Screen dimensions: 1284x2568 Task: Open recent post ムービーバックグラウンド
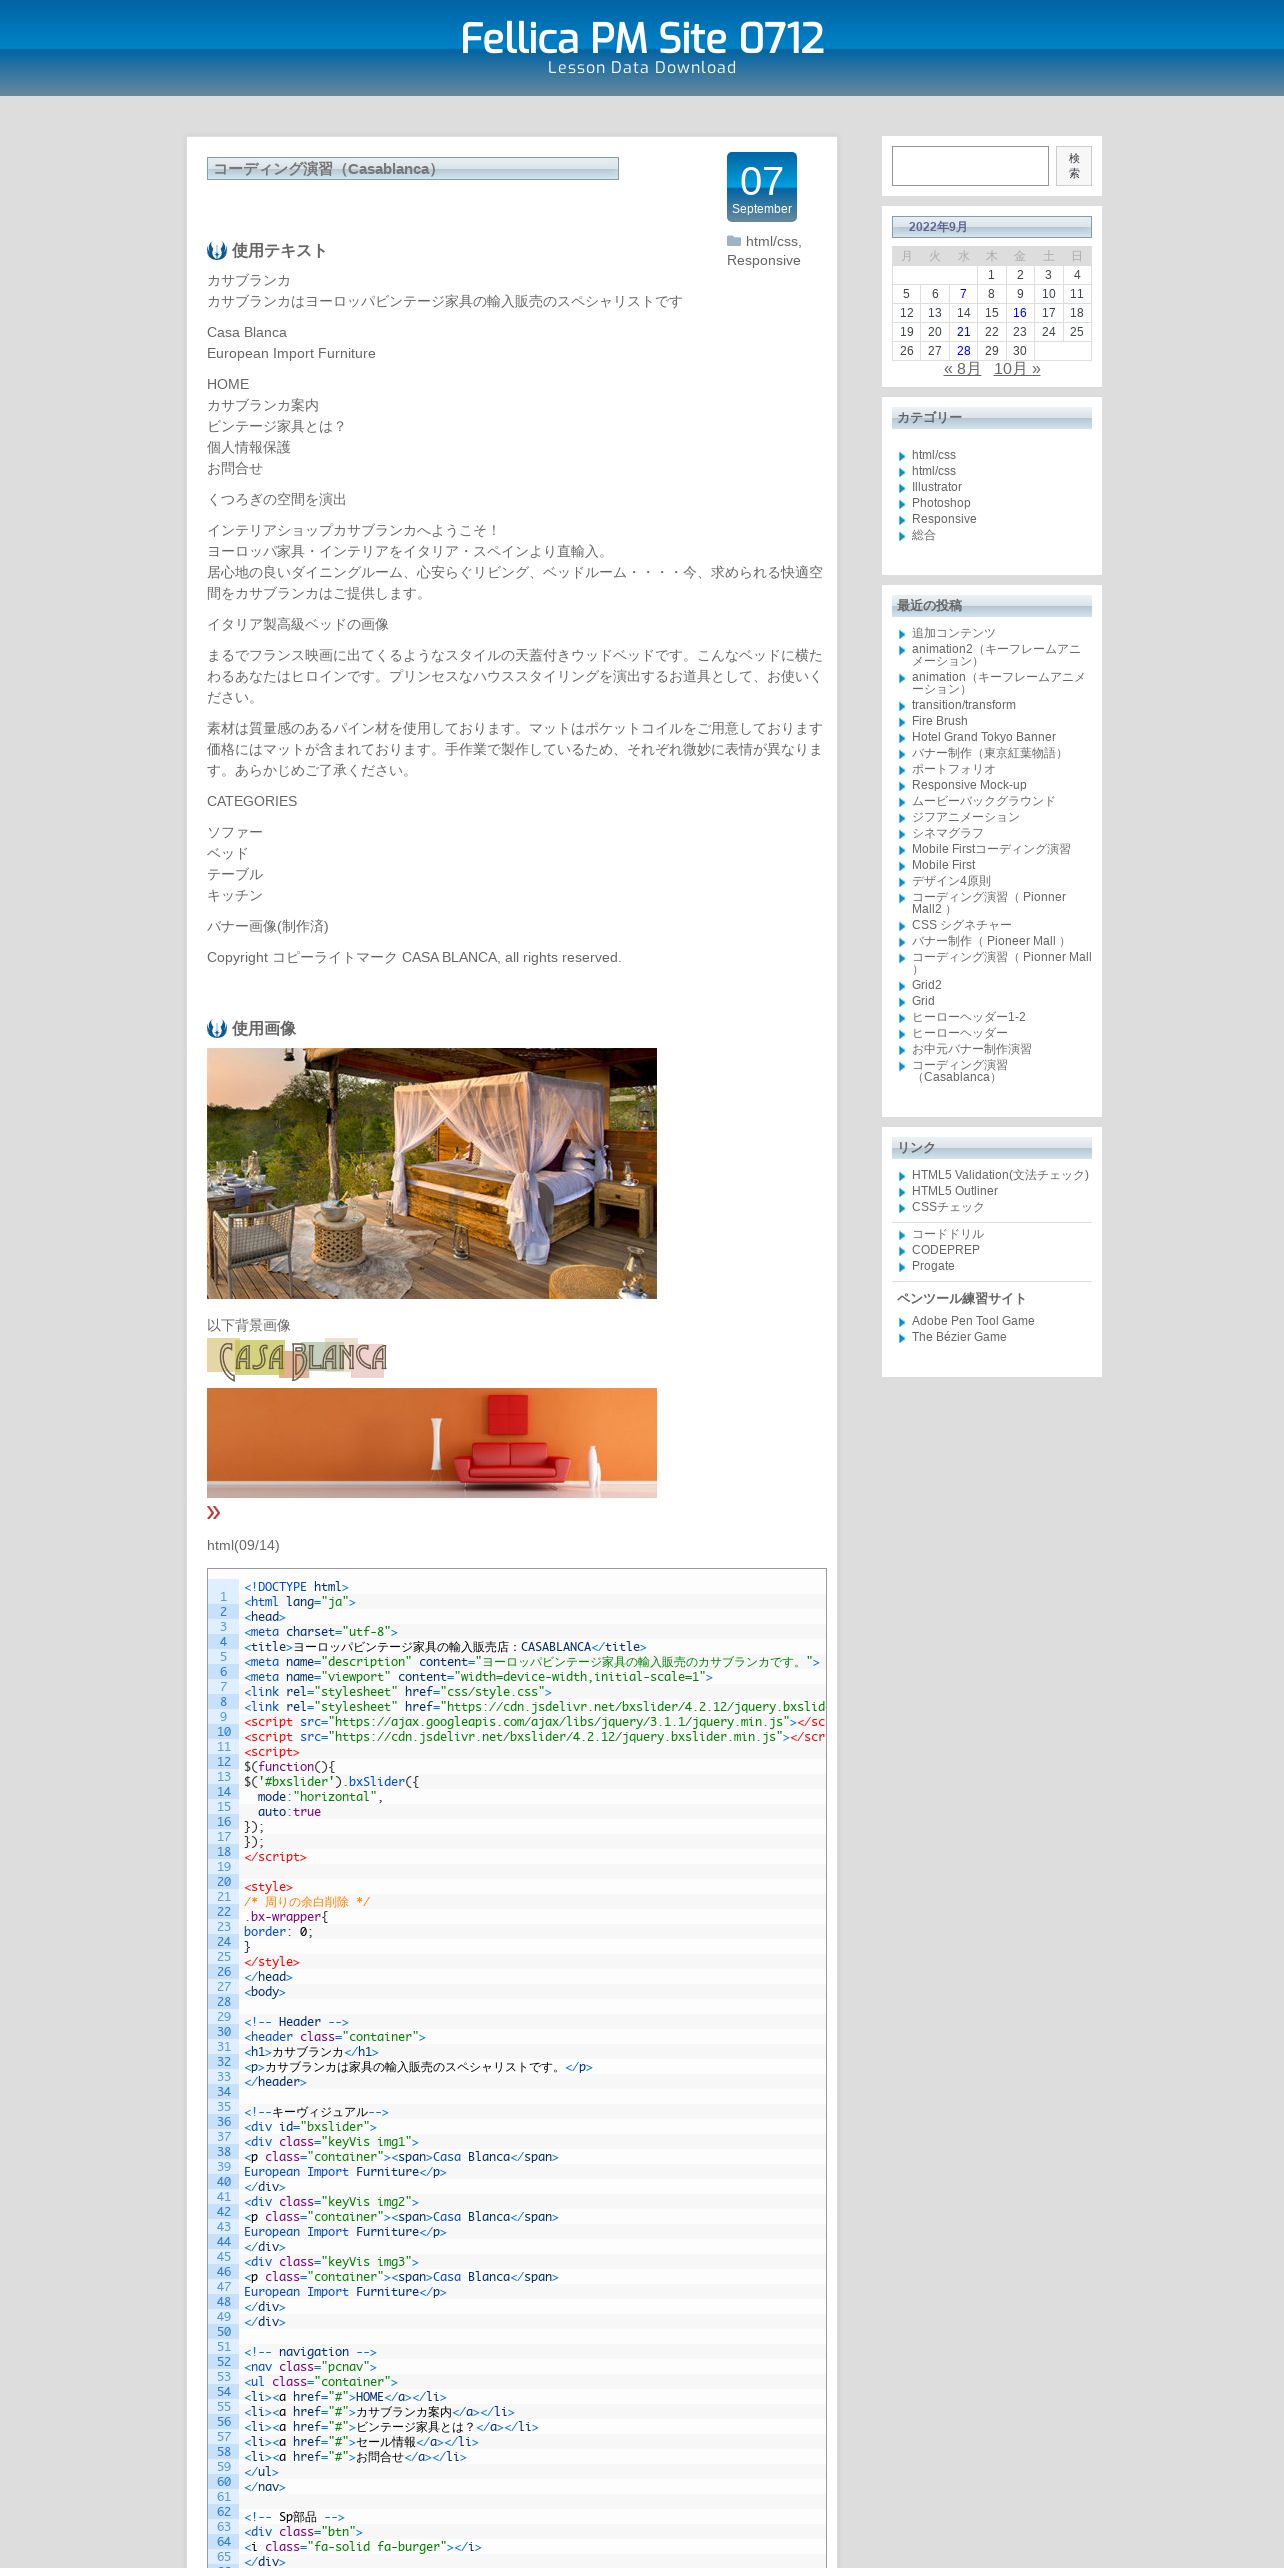984,801
